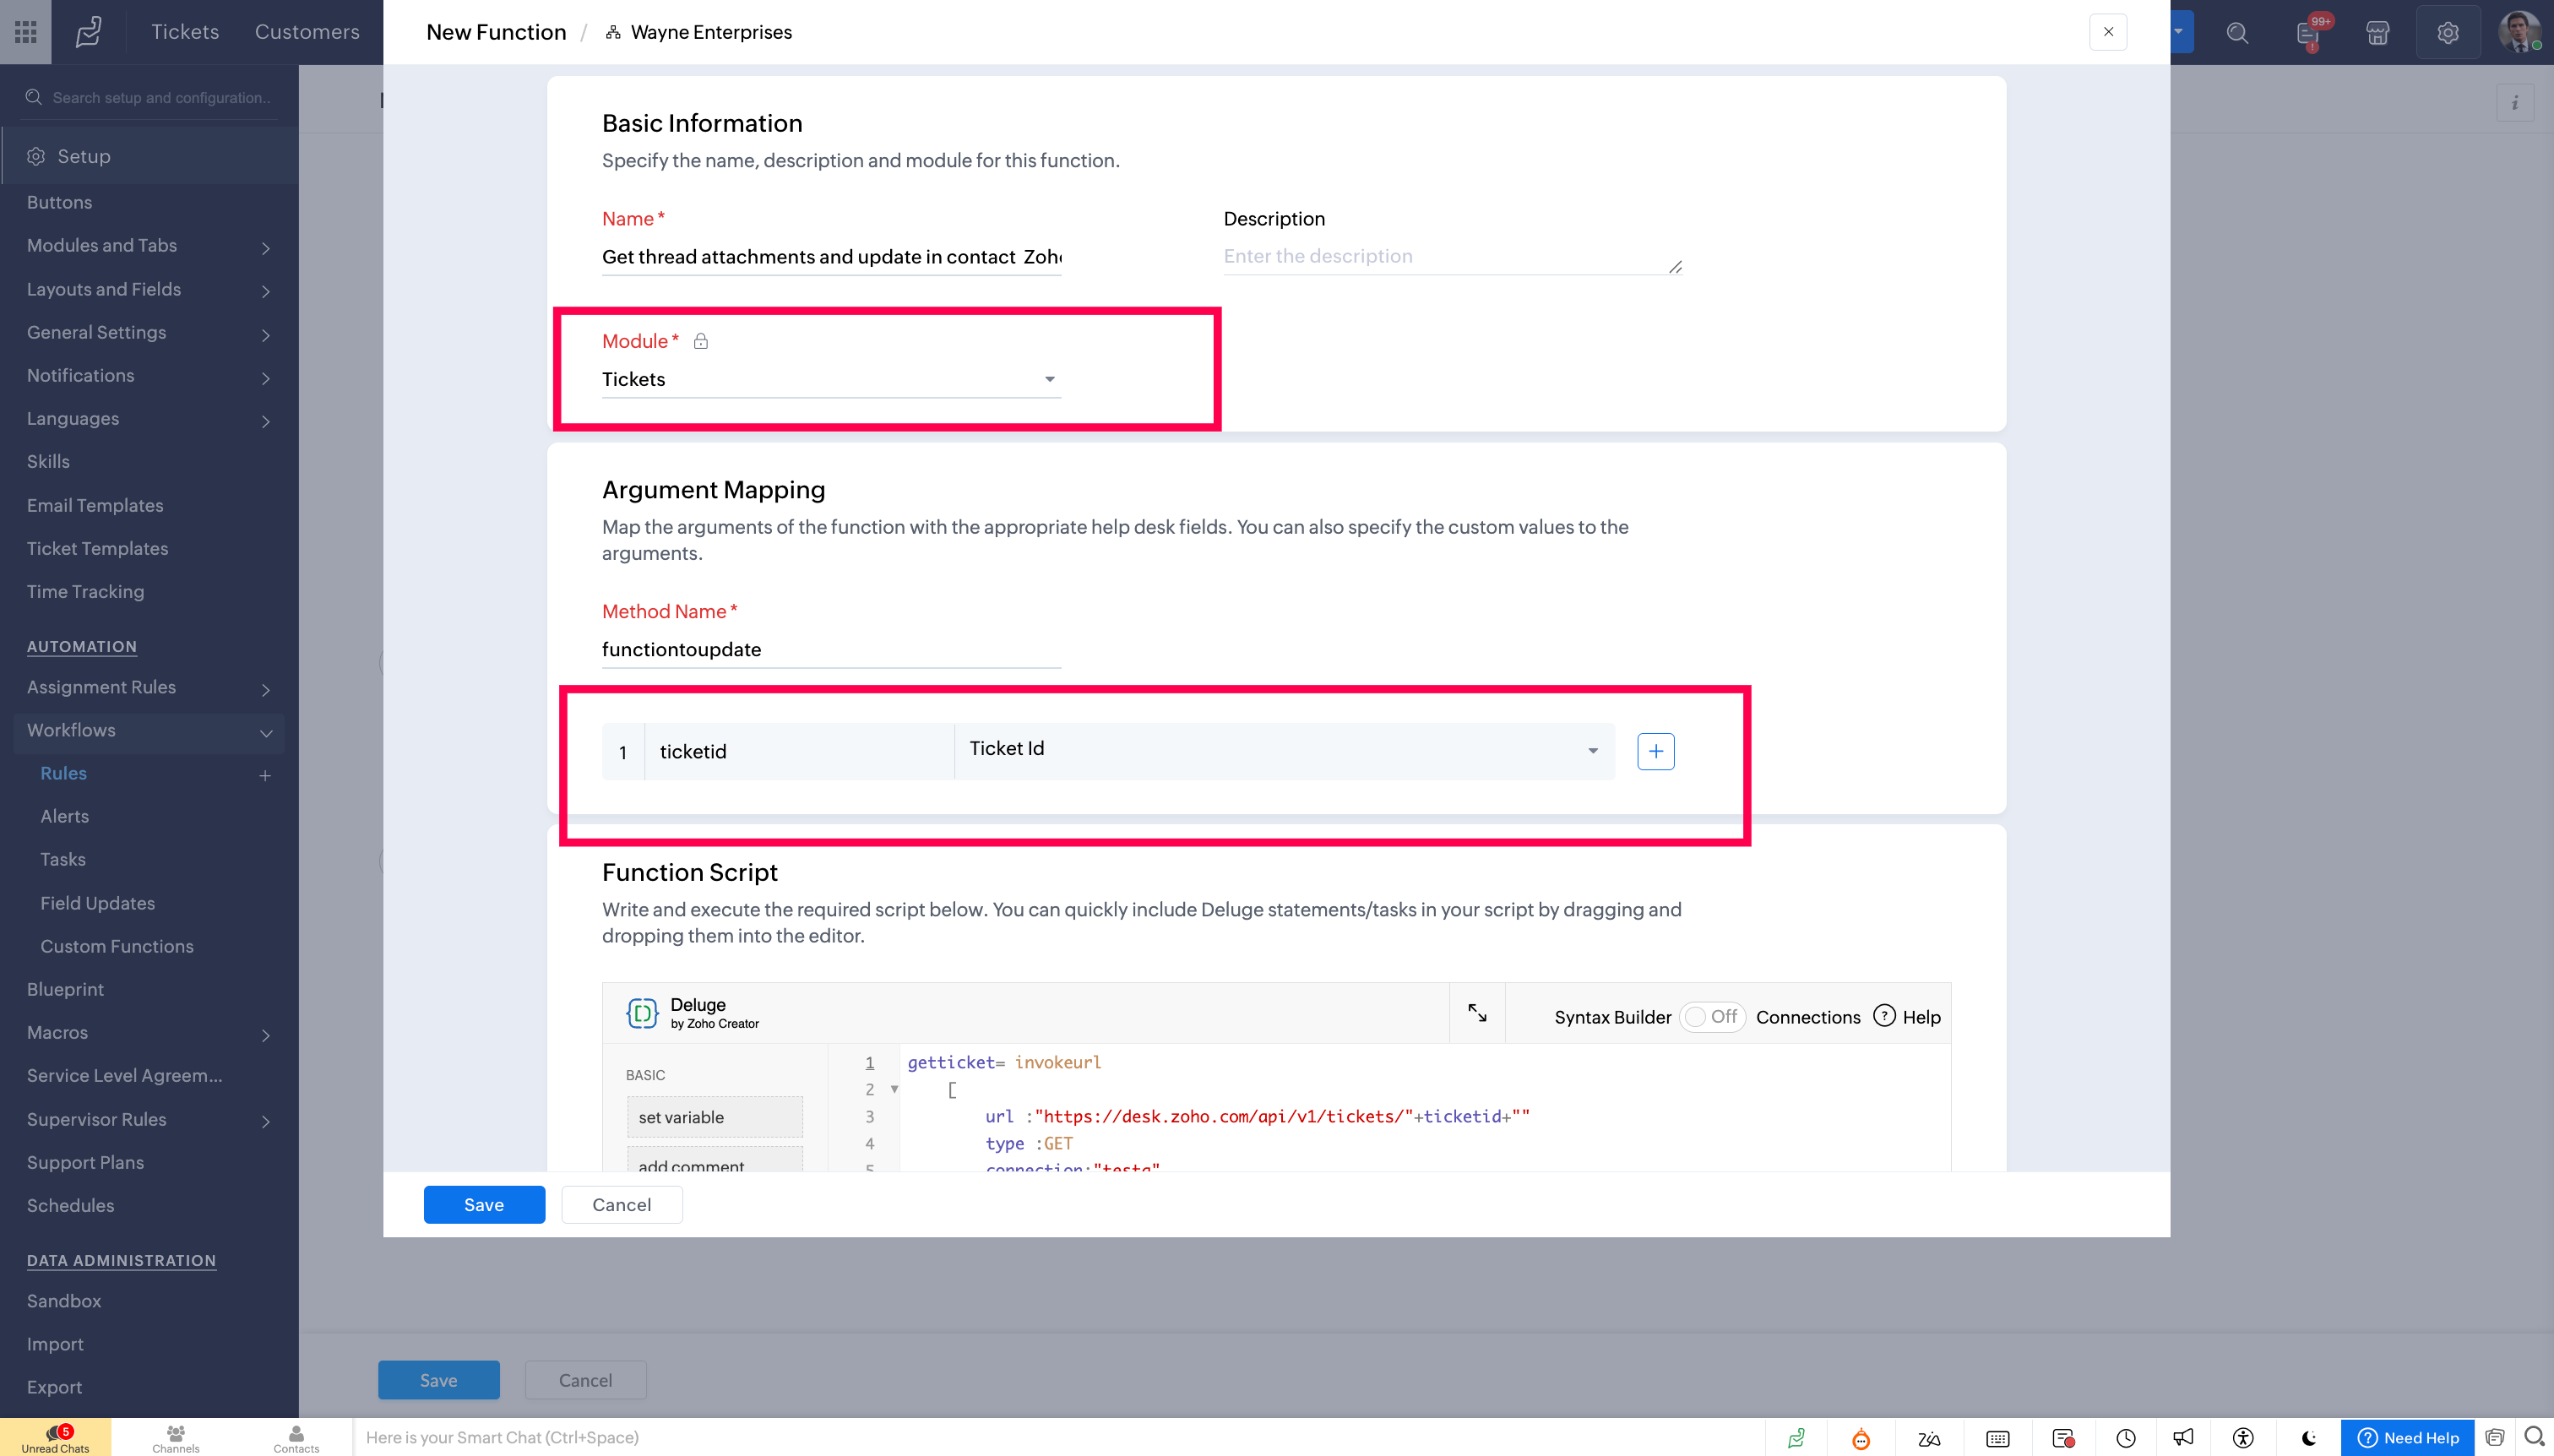Switch to dark mode moon icon

pos(2308,1438)
